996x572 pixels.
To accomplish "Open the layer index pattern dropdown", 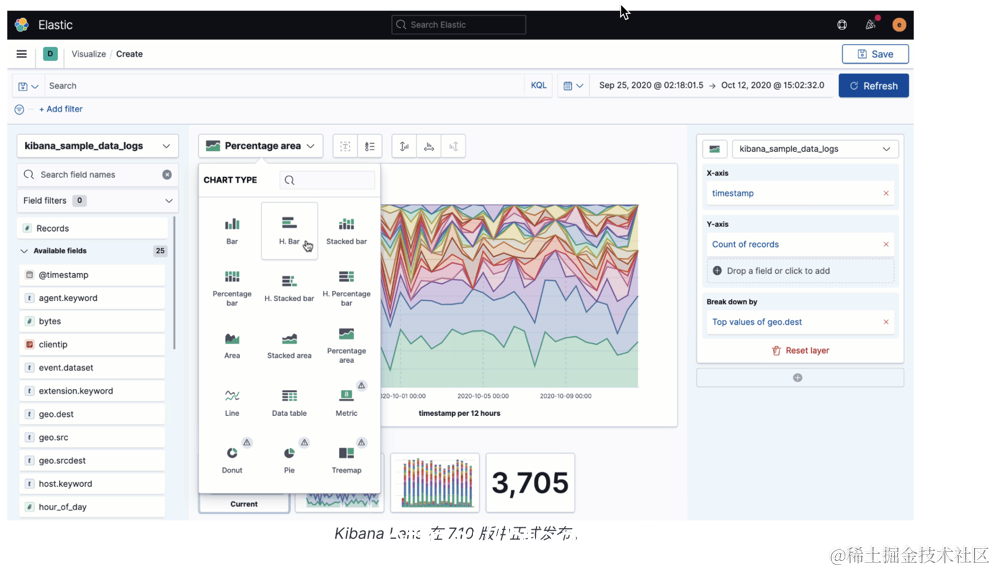I will point(815,149).
